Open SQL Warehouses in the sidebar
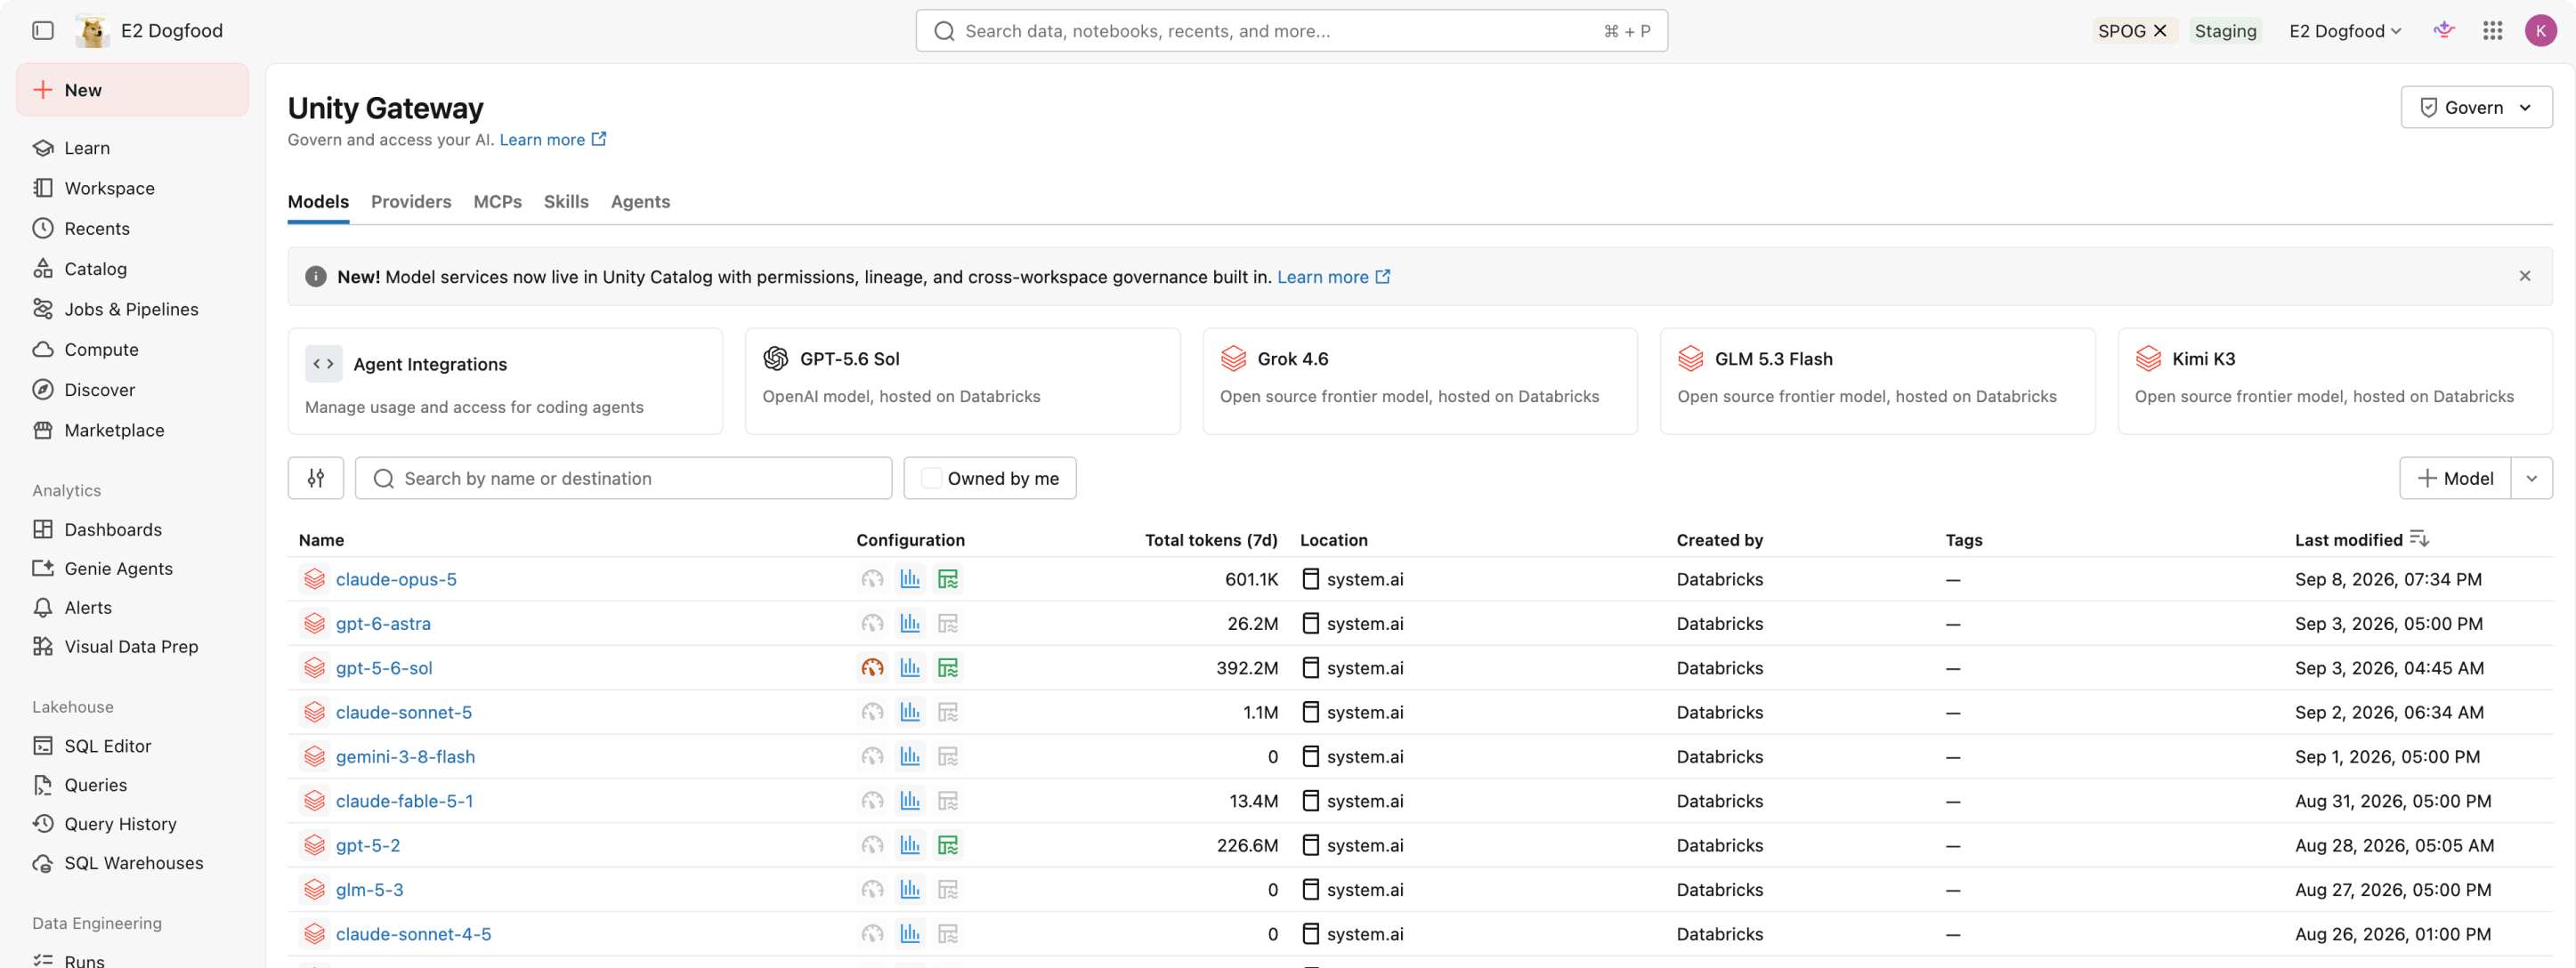This screenshot has height=968, width=2576. tap(132, 863)
